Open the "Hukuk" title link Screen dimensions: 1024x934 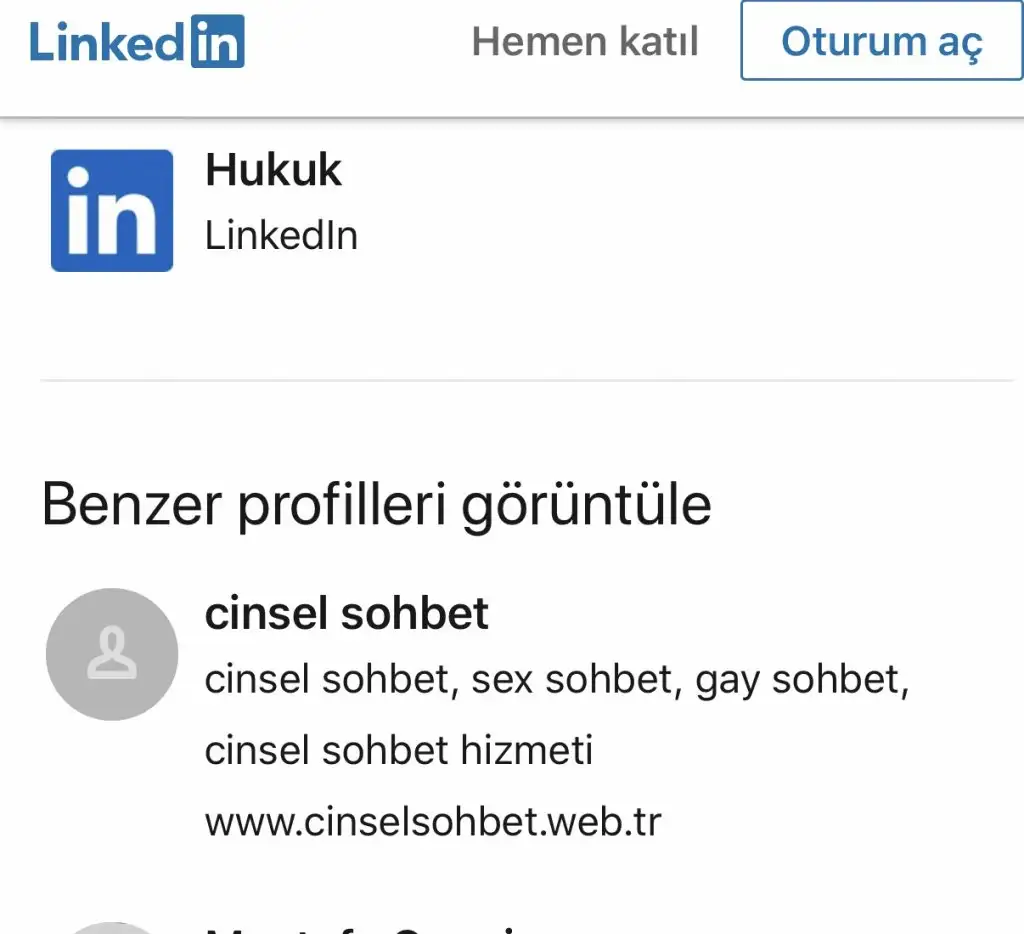pos(273,170)
